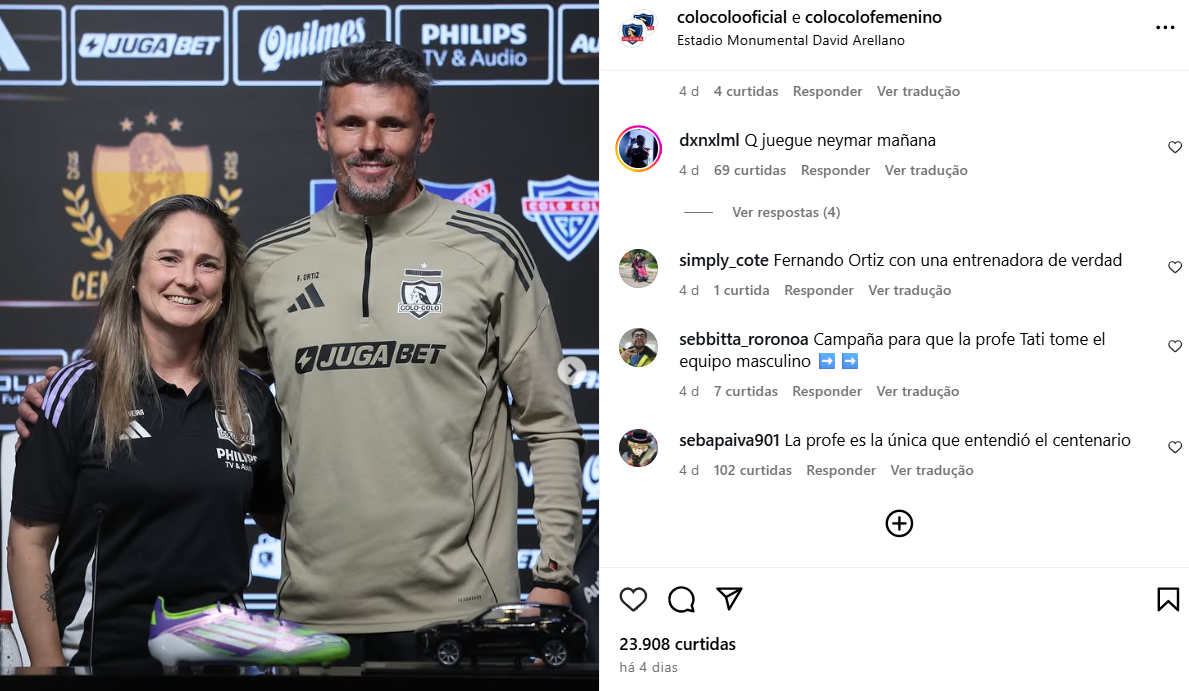Open sebbitta_roronoa's profile picture
Screen dimensions: 1189x691
pos(638,347)
